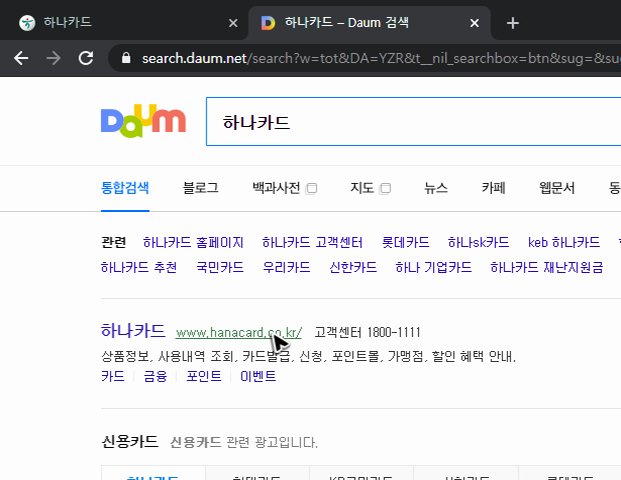Search related term 하나카드 고객센터
Screen dimensions: 621x480
(312, 242)
